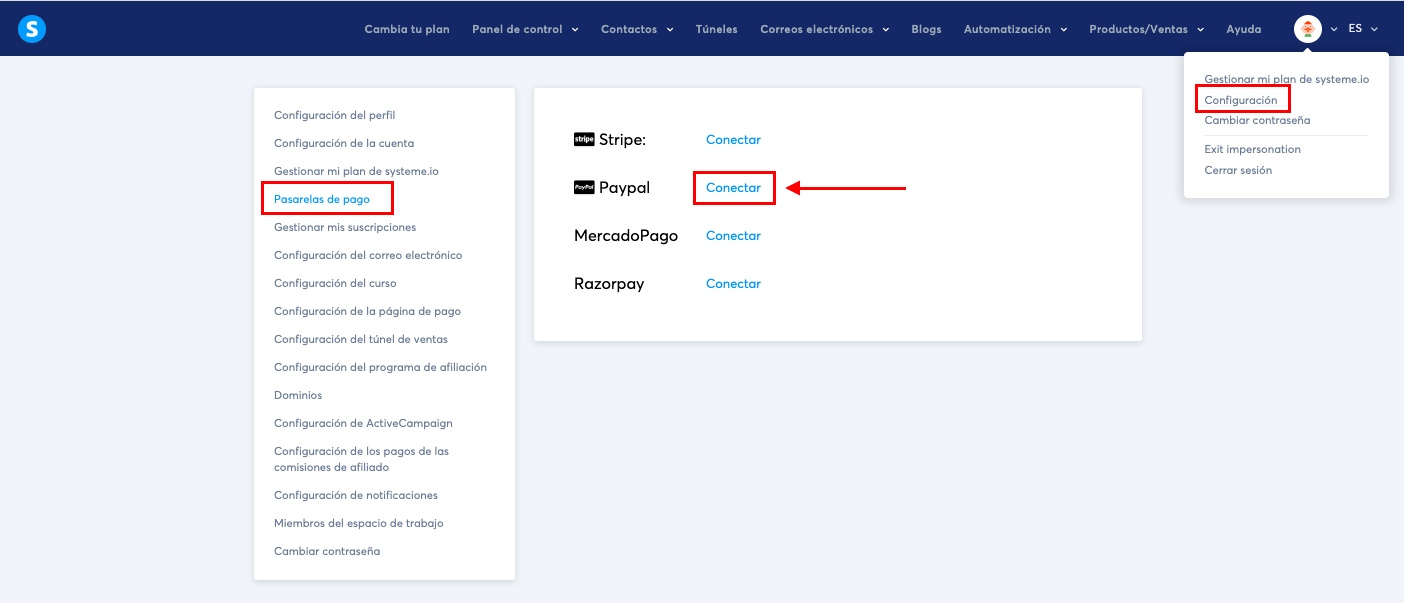This screenshot has width=1404, height=603.
Task: Click the systeme.io logo in the navbar
Action: tap(31, 28)
